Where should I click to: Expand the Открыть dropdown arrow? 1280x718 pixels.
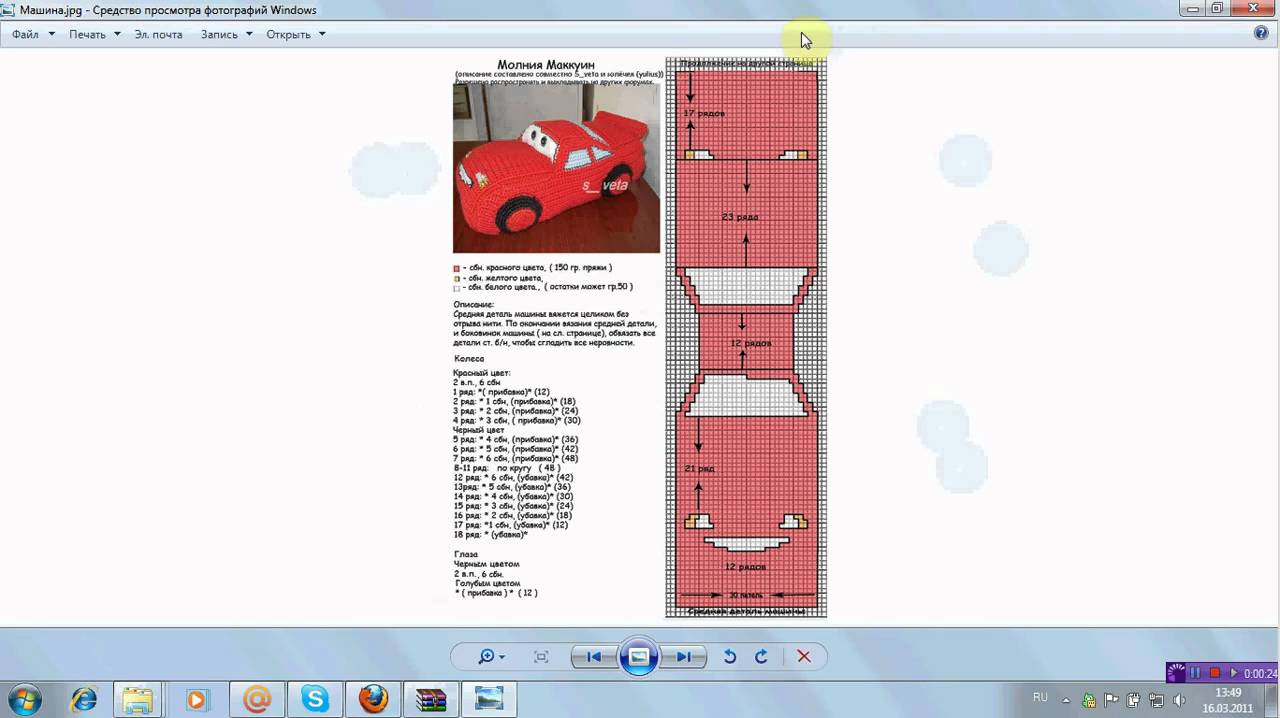point(322,34)
